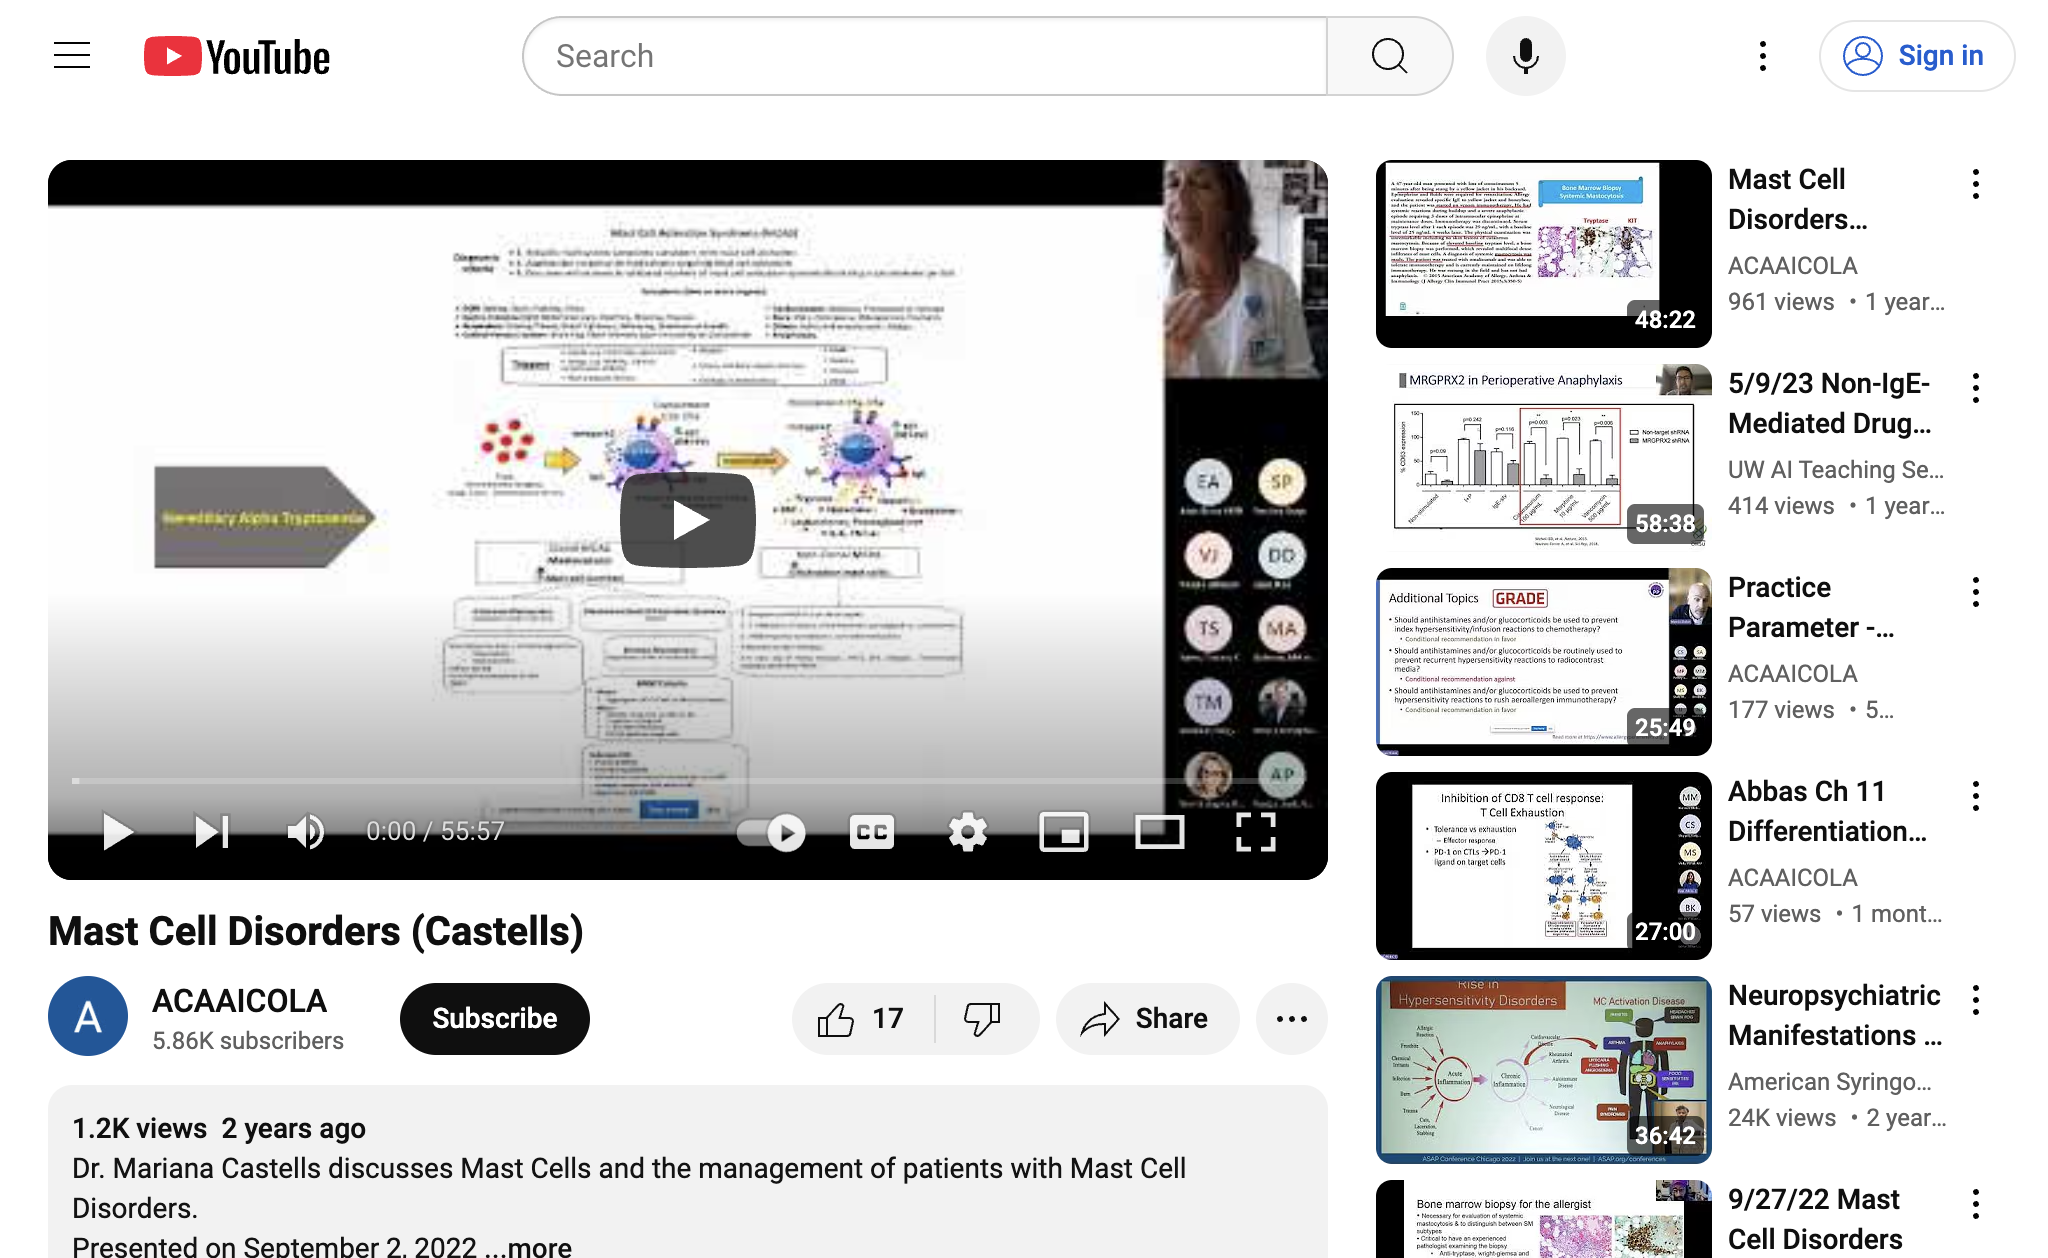The width and height of the screenshot is (2048, 1258).
Task: Like the video with thumbs up
Action: [x=862, y=1019]
